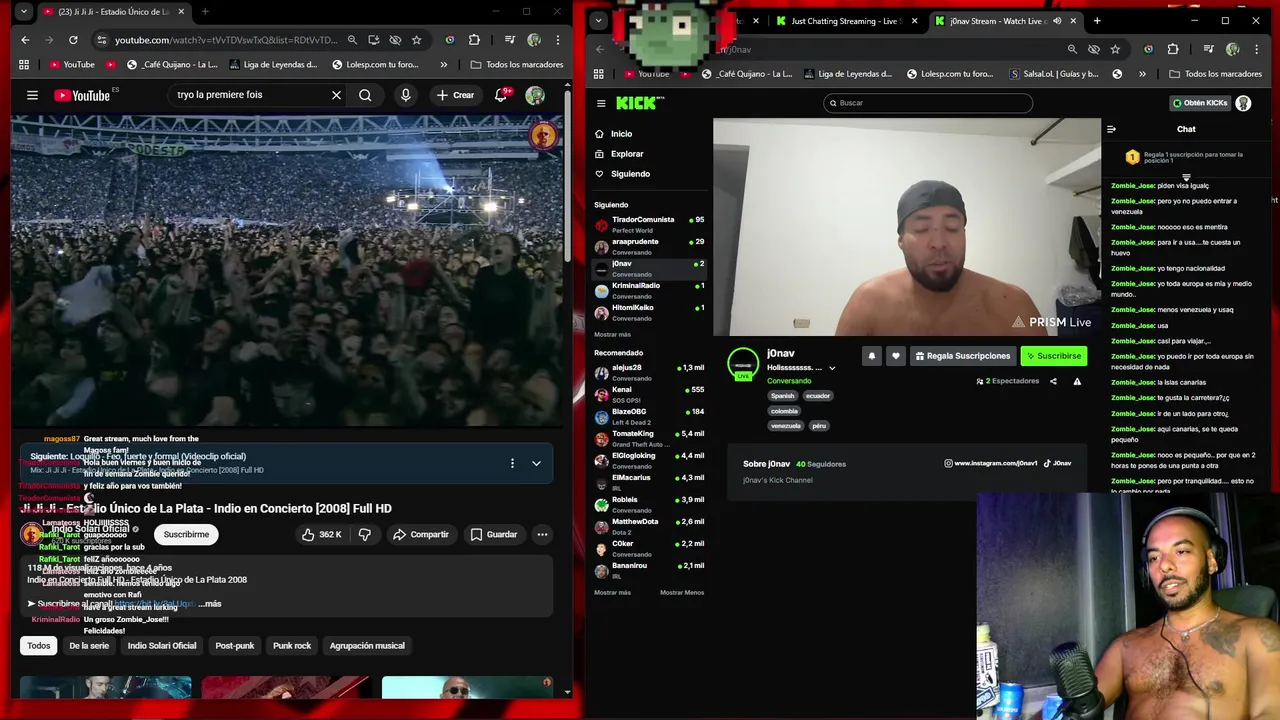This screenshot has width=1280, height=720.
Task: Subscribe to Indio Solari Oficial channel
Action: pos(186,534)
